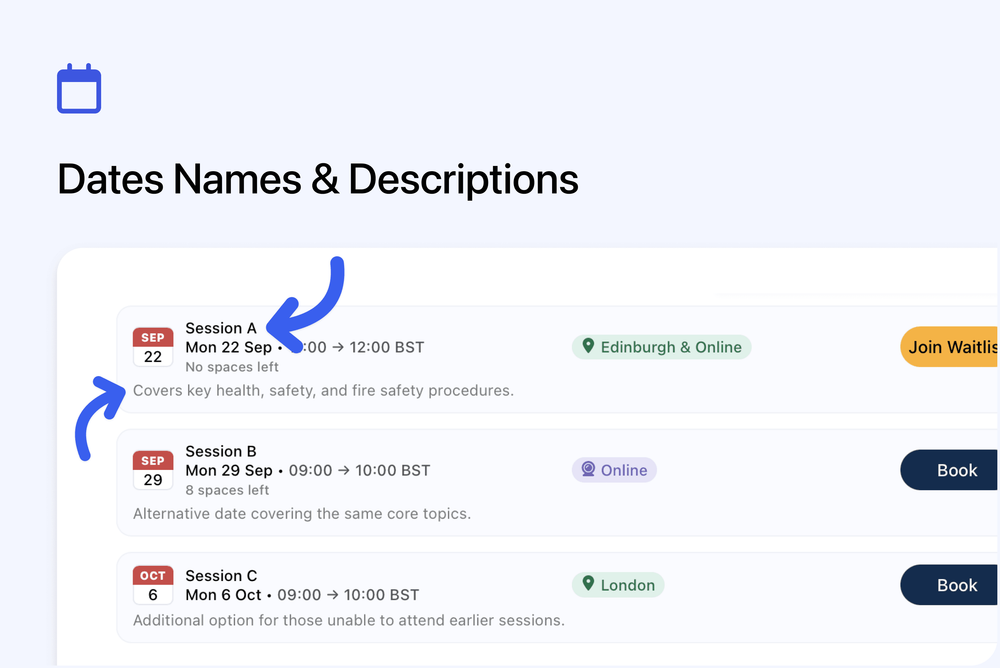Click the Edinburgh & Online location badge
The width and height of the screenshot is (1000, 668).
pyautogui.click(x=661, y=347)
